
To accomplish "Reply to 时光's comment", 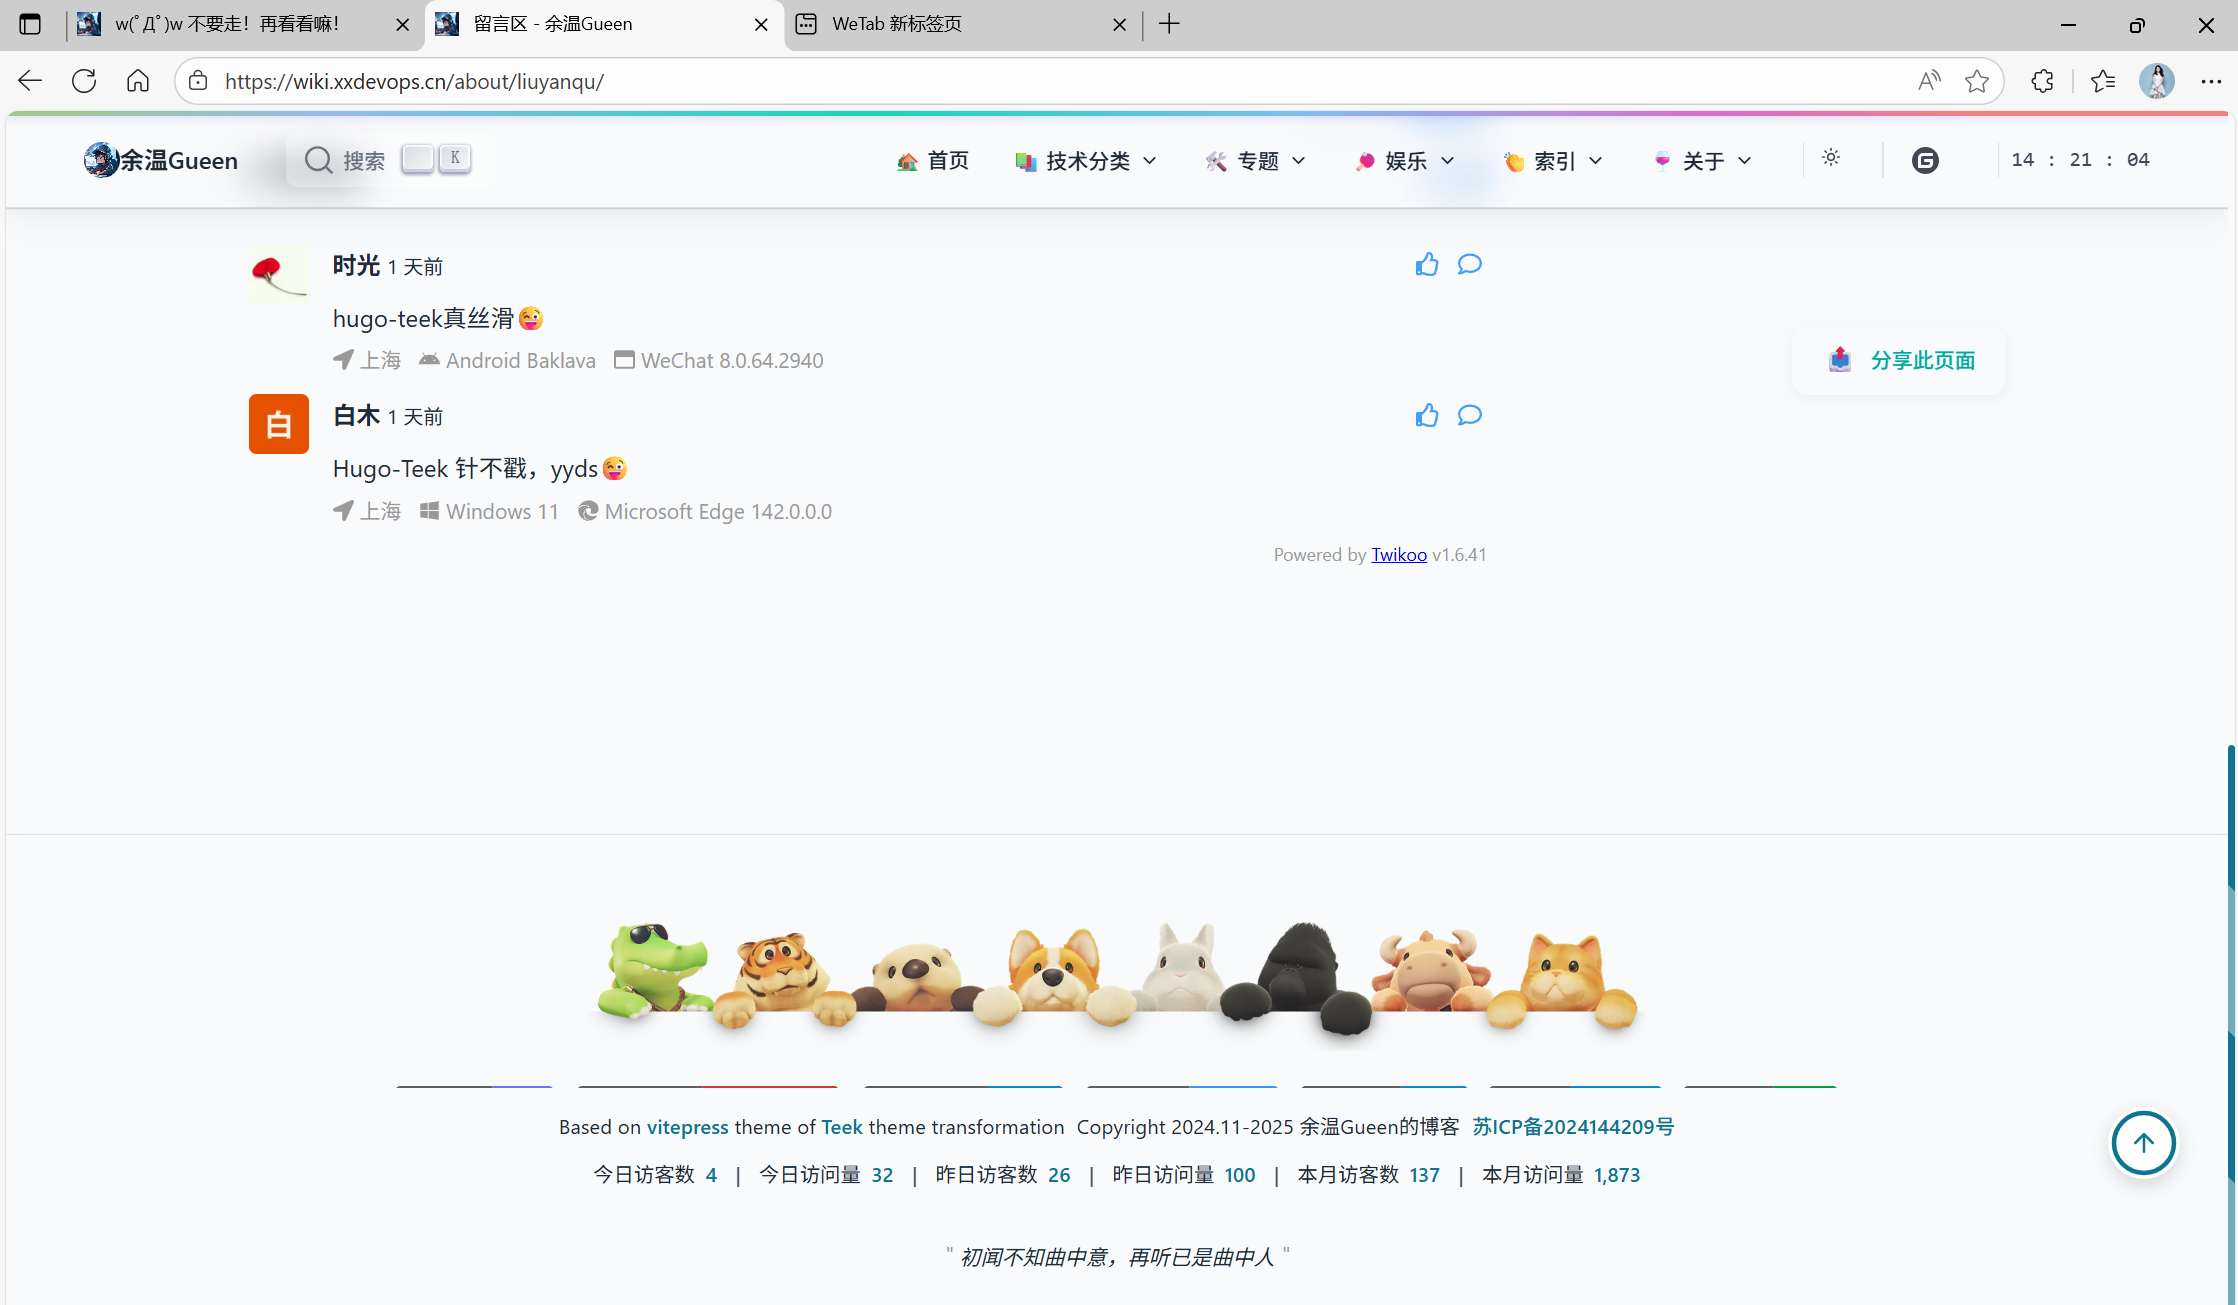I will point(1469,264).
